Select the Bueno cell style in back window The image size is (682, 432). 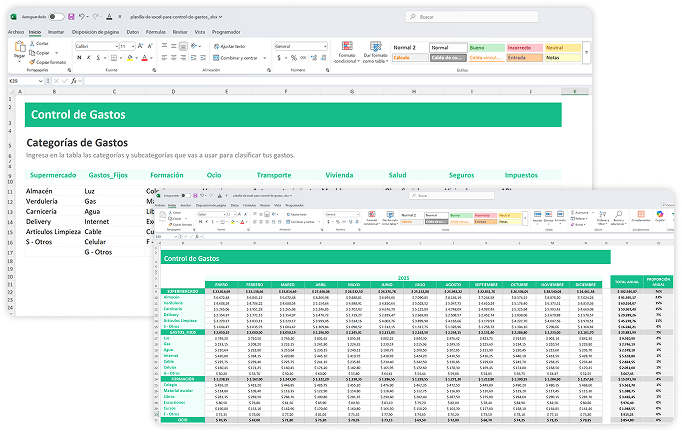[486, 47]
